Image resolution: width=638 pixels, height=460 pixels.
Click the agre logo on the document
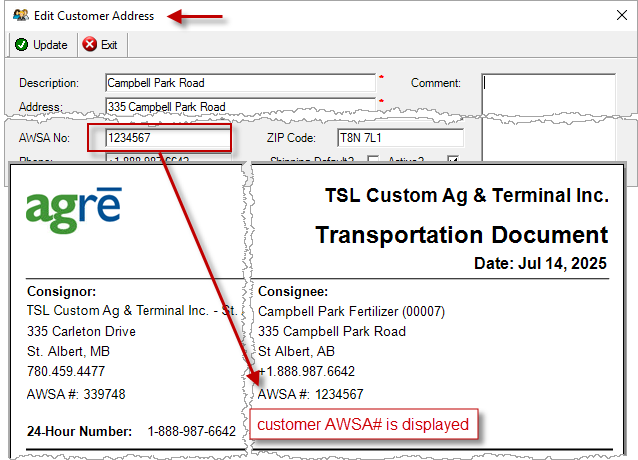(x=74, y=210)
